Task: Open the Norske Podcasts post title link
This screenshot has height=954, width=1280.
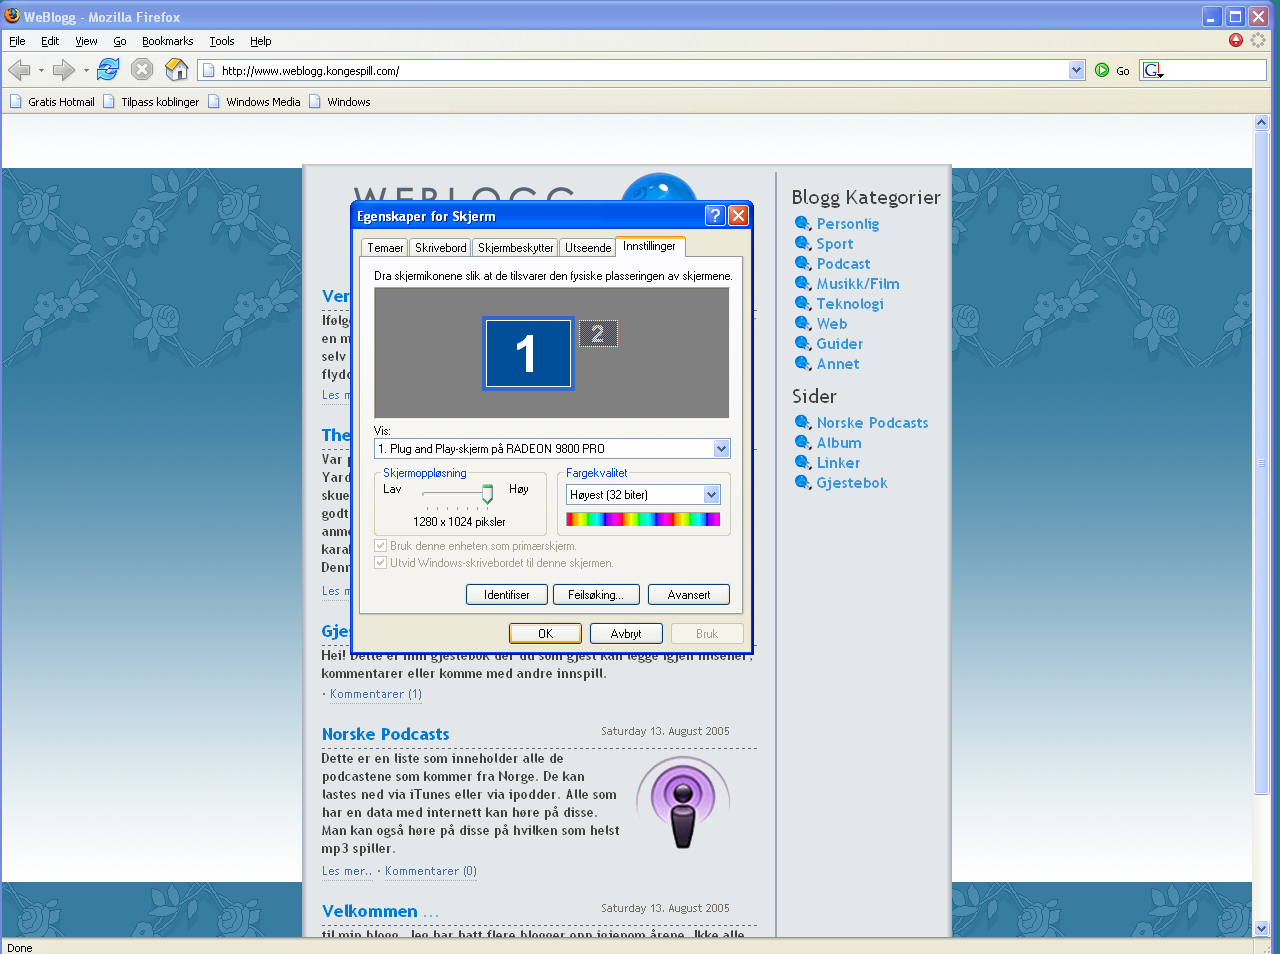Action: coord(386,734)
